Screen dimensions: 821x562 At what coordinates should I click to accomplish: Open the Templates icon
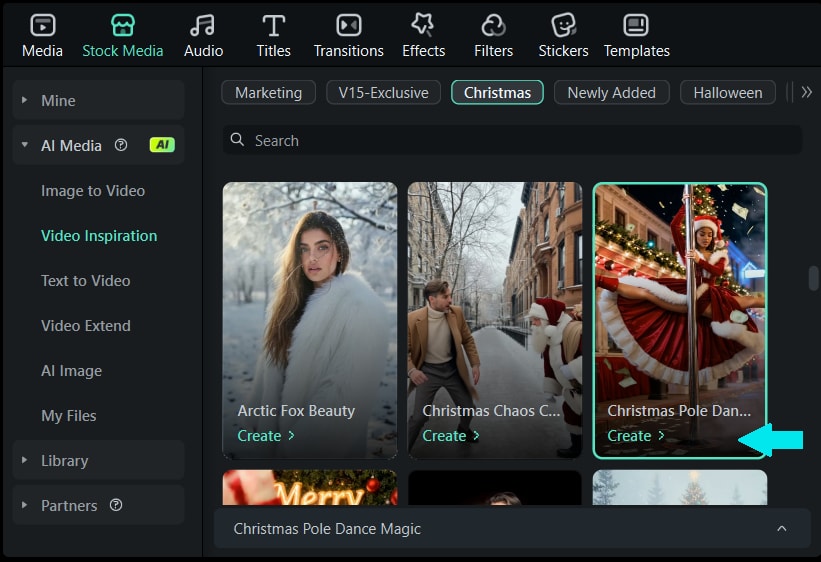(x=636, y=25)
